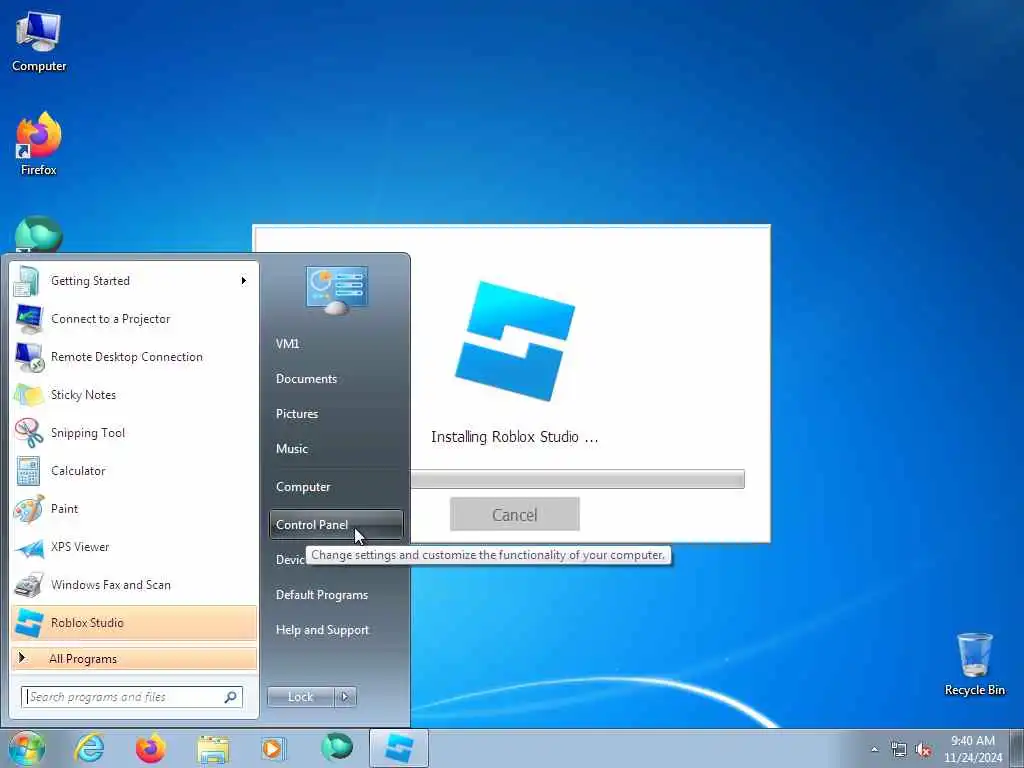The width and height of the screenshot is (1024, 768).
Task: Open Remote Desktop Connection
Action: pos(134,357)
